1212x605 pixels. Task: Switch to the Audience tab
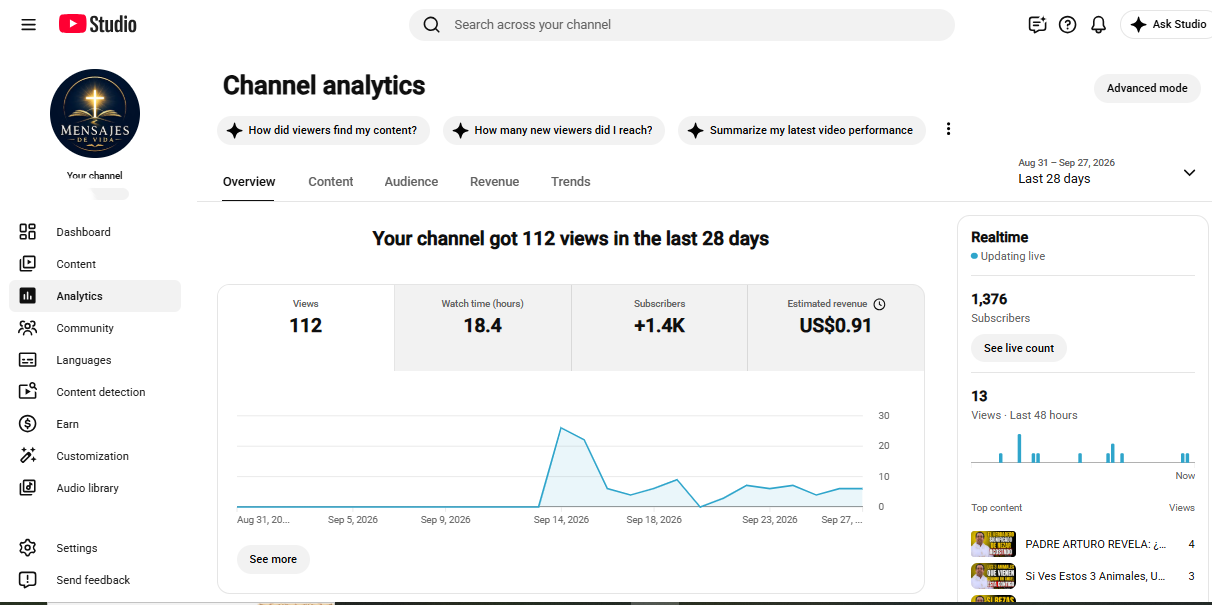(x=411, y=182)
